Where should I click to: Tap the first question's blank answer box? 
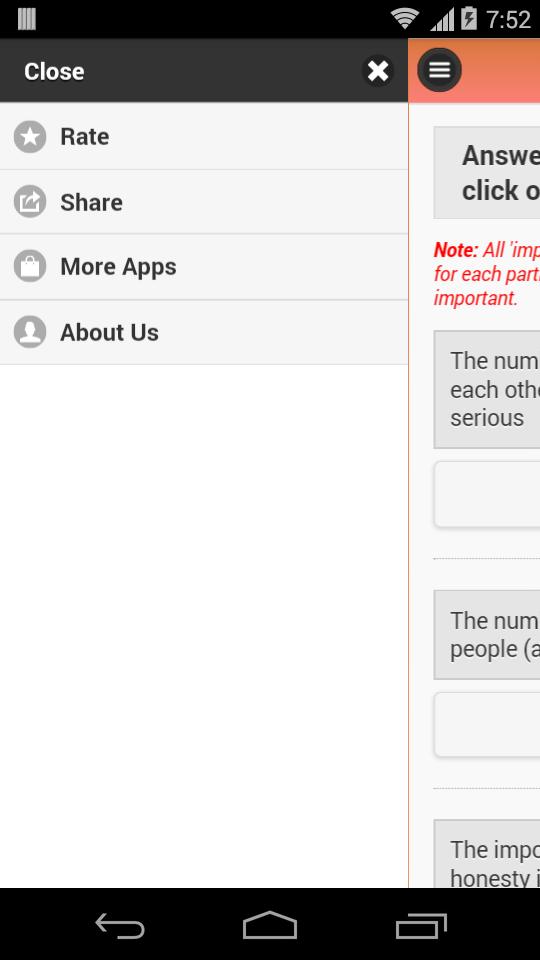click(487, 494)
